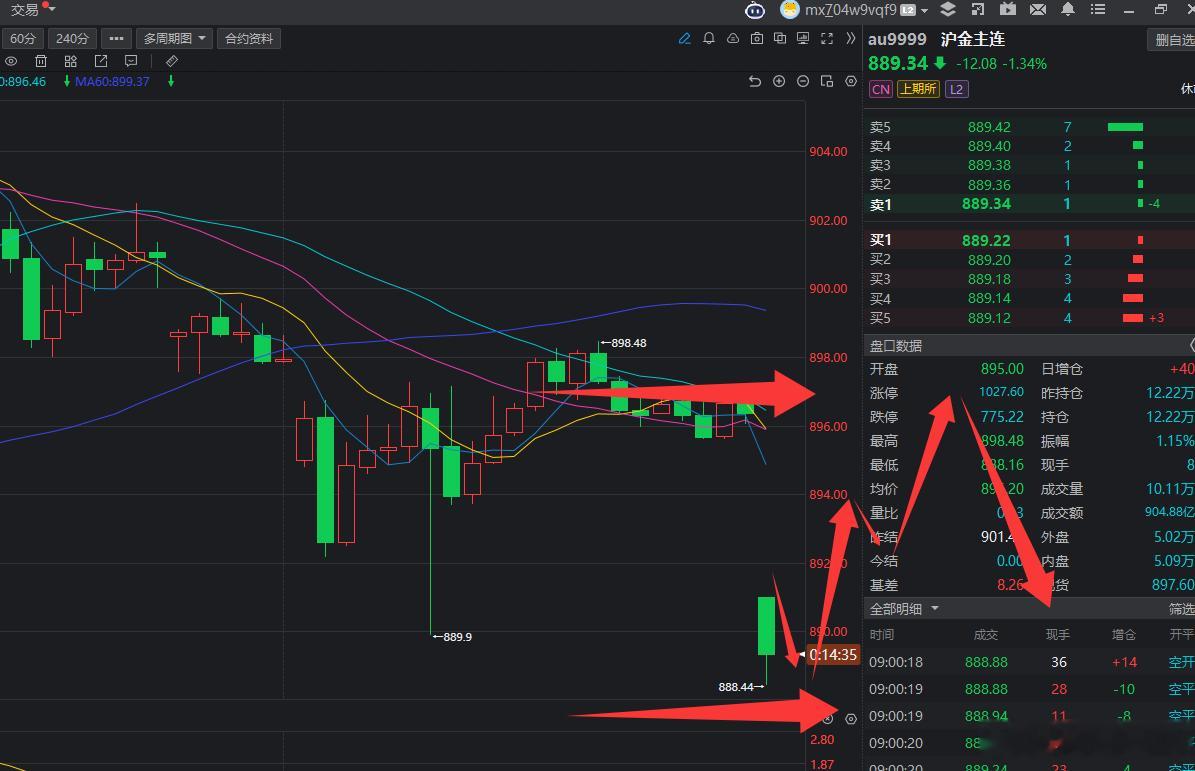Click the 买1 price 889.22

(x=985, y=240)
